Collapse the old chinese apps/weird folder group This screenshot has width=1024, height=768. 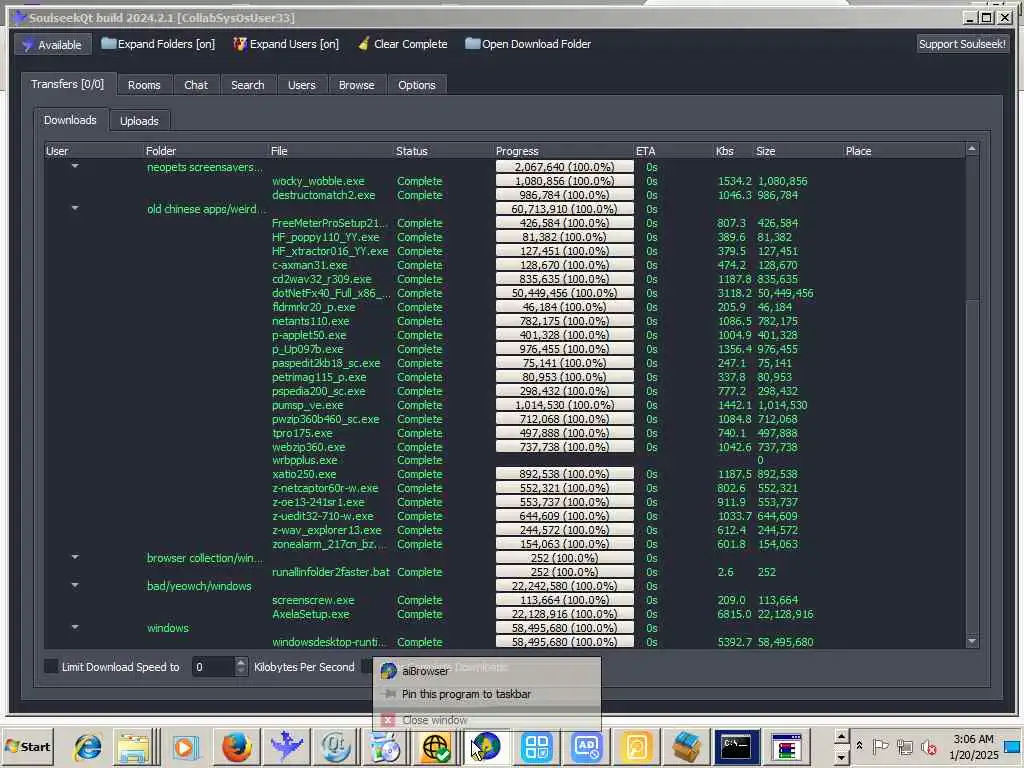75,208
